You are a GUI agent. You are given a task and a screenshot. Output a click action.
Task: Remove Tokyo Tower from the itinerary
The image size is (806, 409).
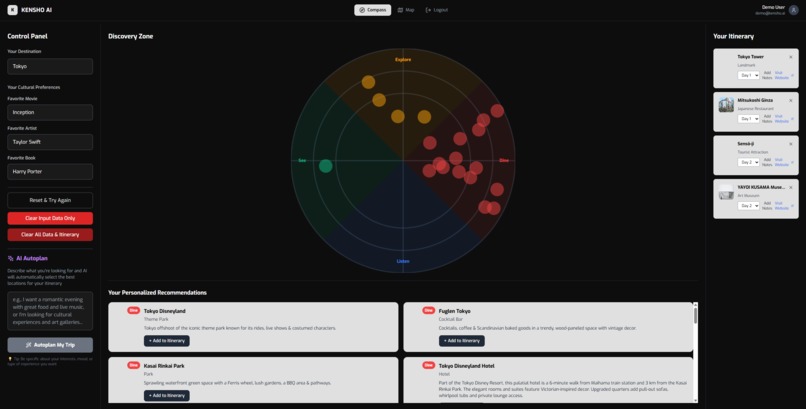[x=791, y=57]
